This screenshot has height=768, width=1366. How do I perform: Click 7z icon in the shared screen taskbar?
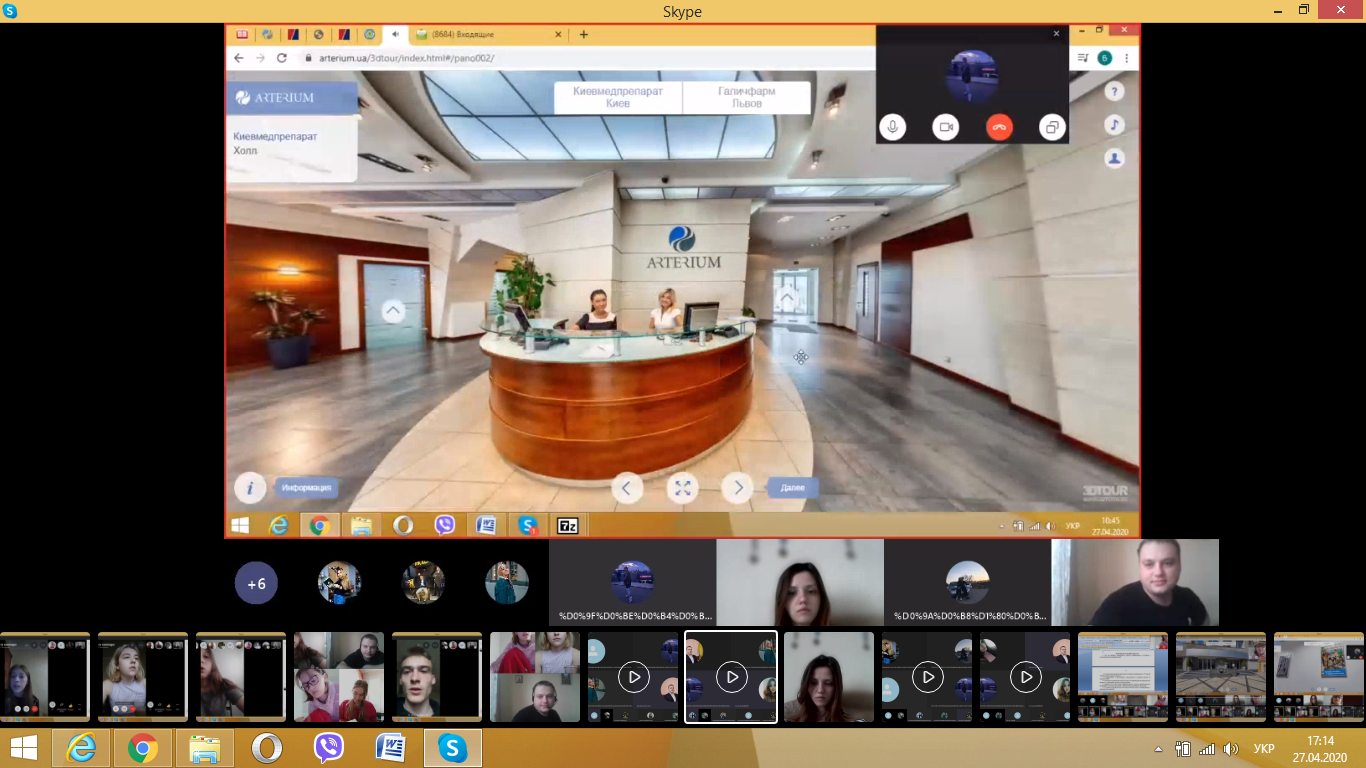pos(568,525)
